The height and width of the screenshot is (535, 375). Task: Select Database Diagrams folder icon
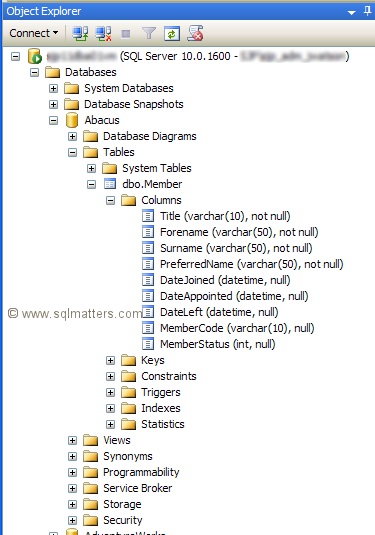coord(91,136)
